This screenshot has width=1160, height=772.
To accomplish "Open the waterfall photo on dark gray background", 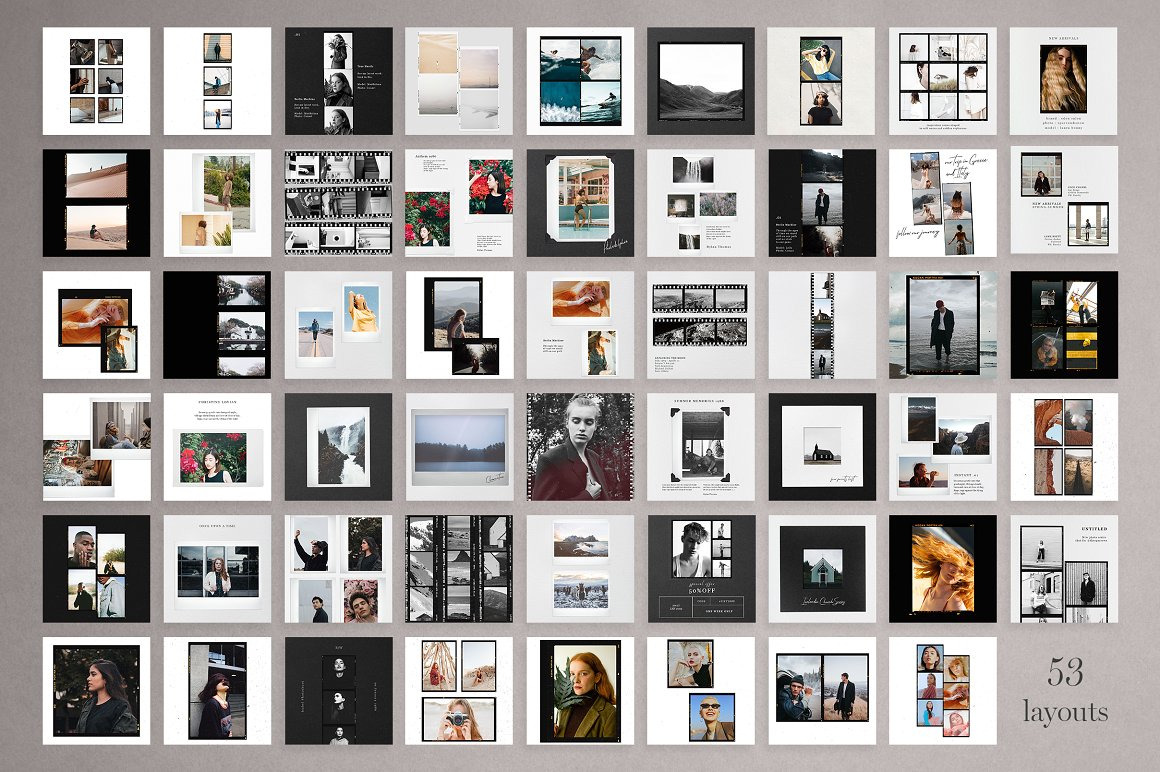I will pos(339,447).
